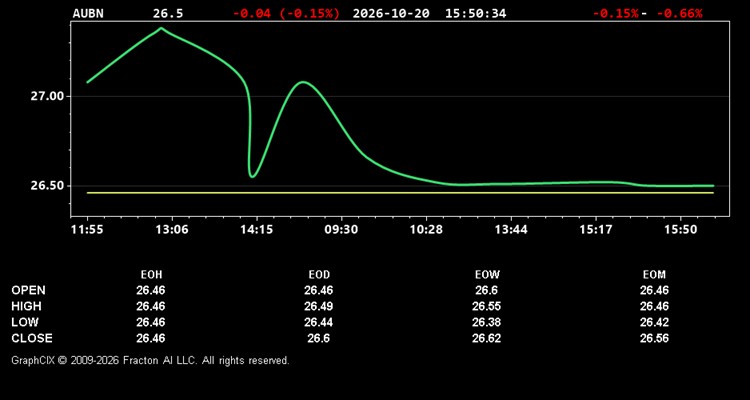Screen dimensions: 750x400
Task: Click the EOH CLOSE cell 26.46
Action: 151,338
